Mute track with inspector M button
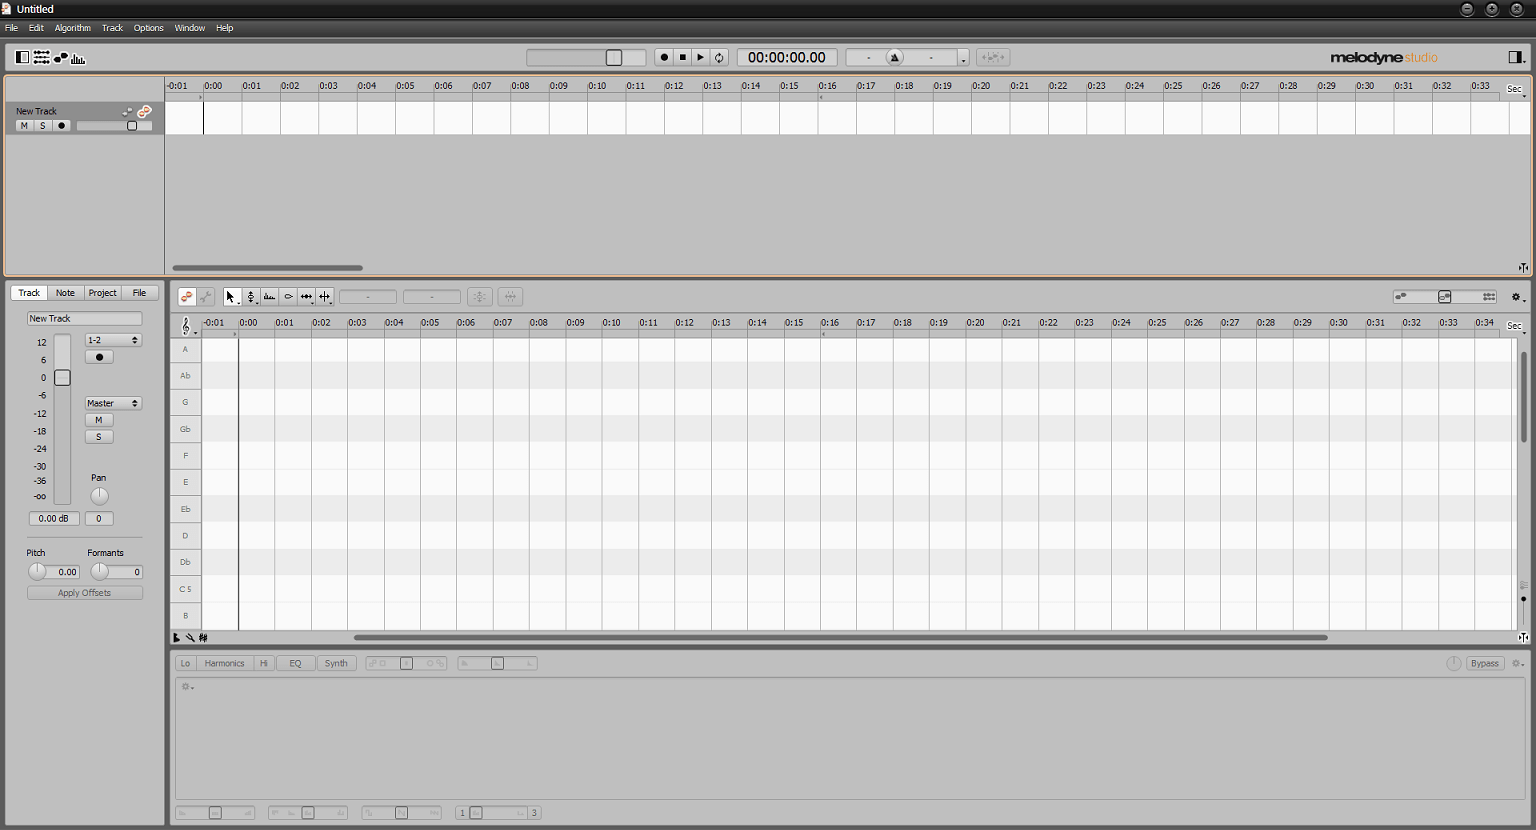Screen dimensions: 1536x830 tap(99, 420)
